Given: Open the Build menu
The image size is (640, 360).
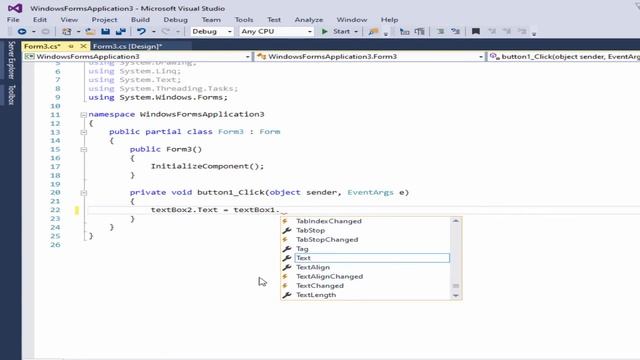Looking at the screenshot, I should [140, 20].
